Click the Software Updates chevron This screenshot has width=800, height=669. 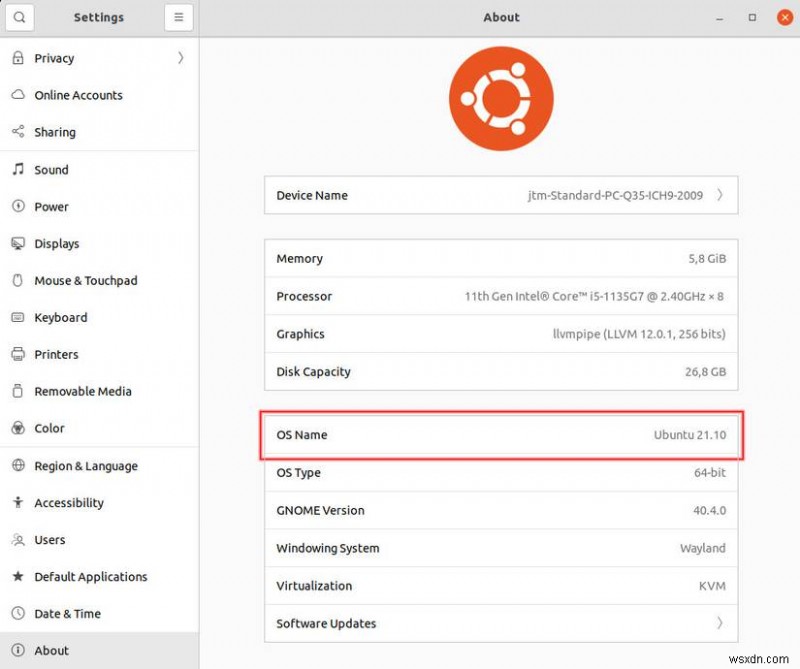pos(720,623)
